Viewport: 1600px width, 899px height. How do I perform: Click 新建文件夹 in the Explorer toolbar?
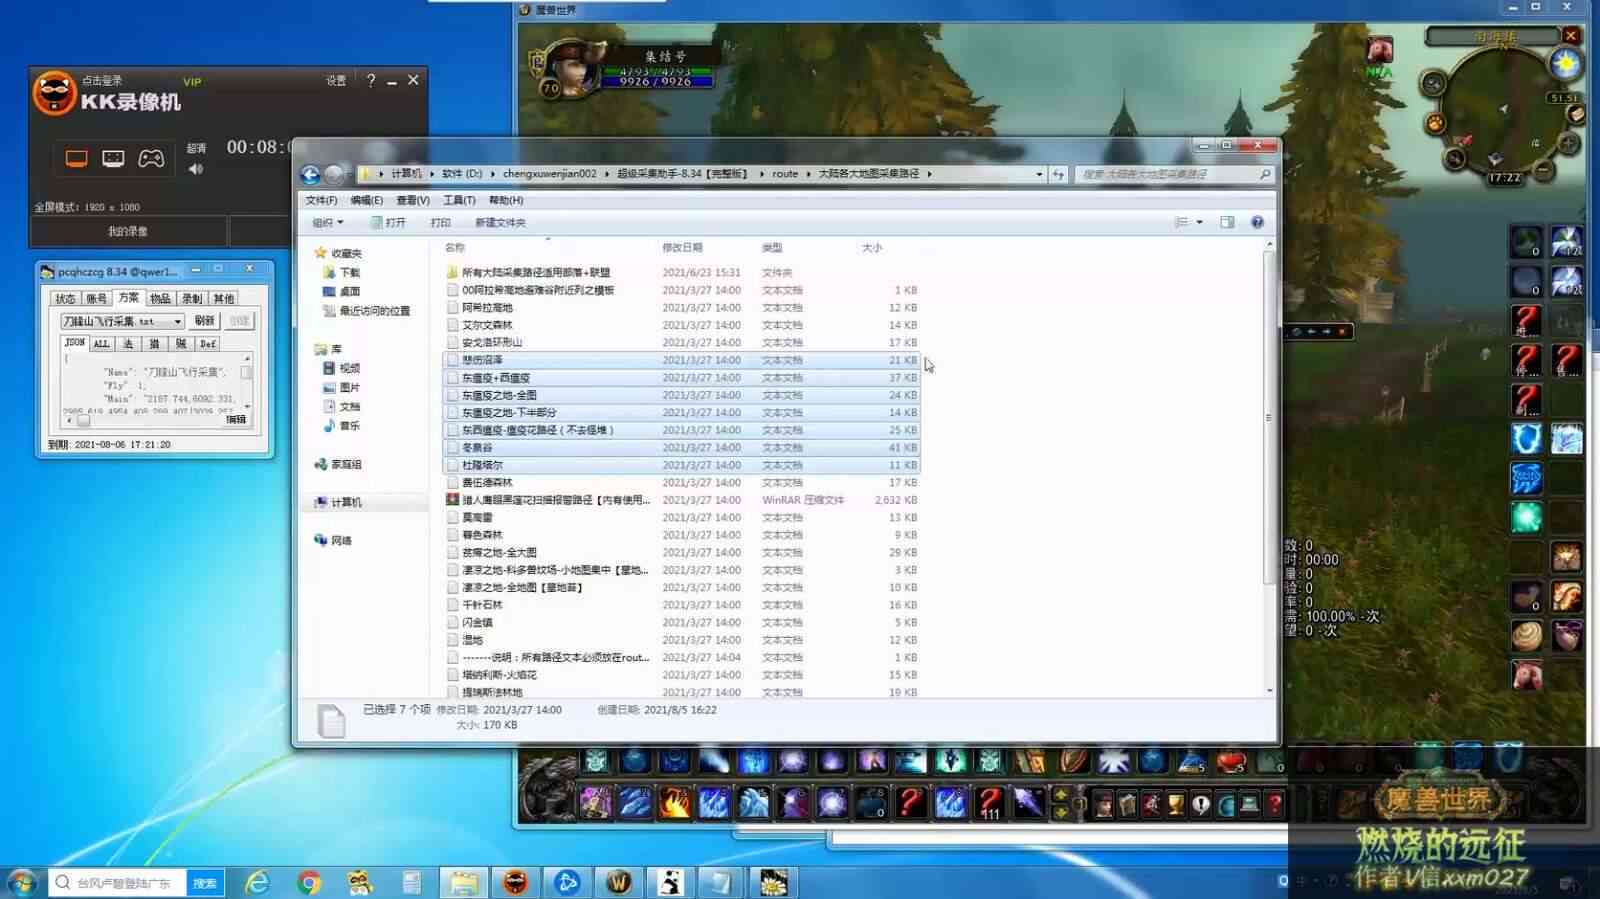(x=500, y=222)
